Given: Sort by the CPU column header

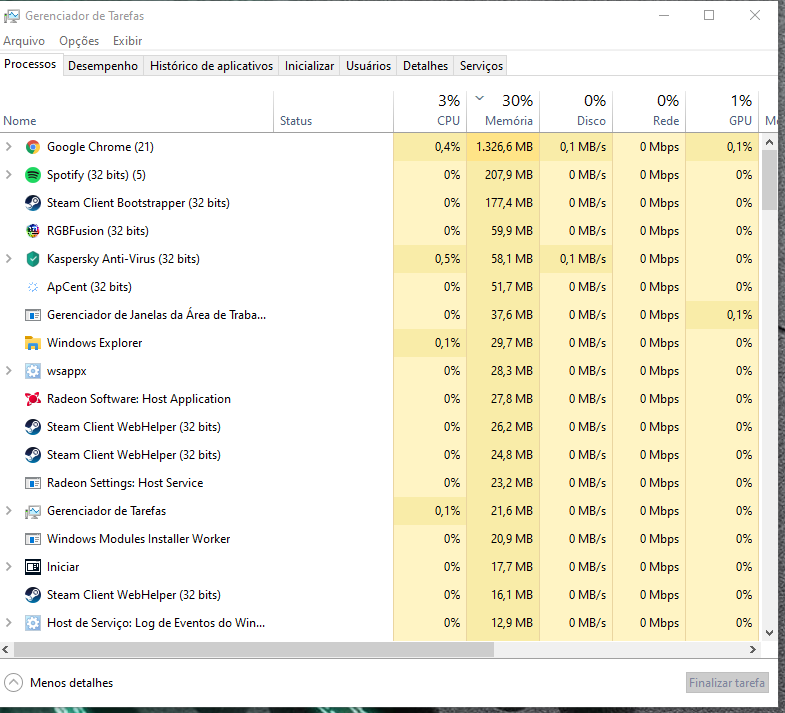Looking at the screenshot, I should (430, 112).
